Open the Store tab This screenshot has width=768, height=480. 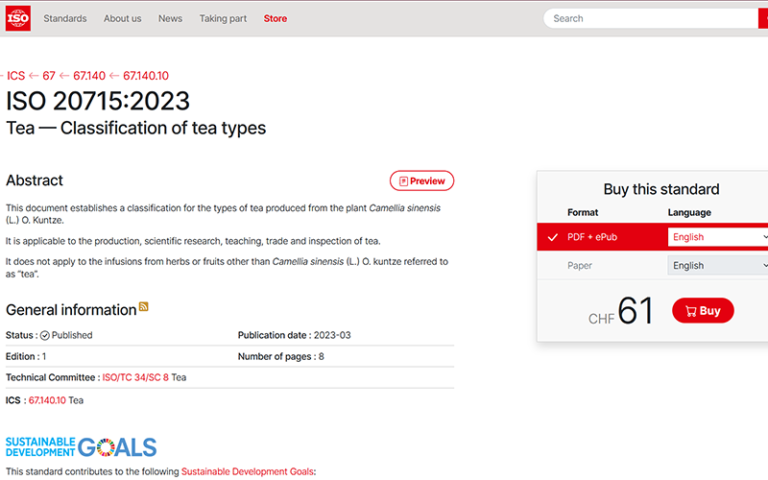[275, 19]
